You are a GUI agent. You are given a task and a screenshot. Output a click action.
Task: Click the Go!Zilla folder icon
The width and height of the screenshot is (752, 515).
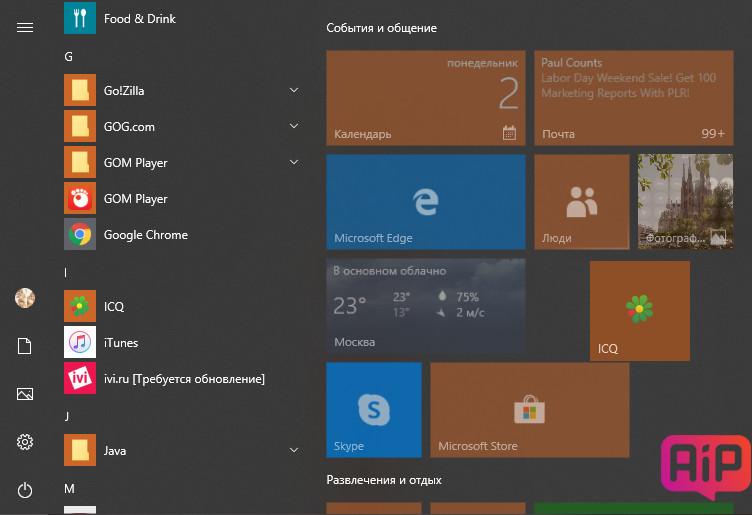(x=80, y=90)
